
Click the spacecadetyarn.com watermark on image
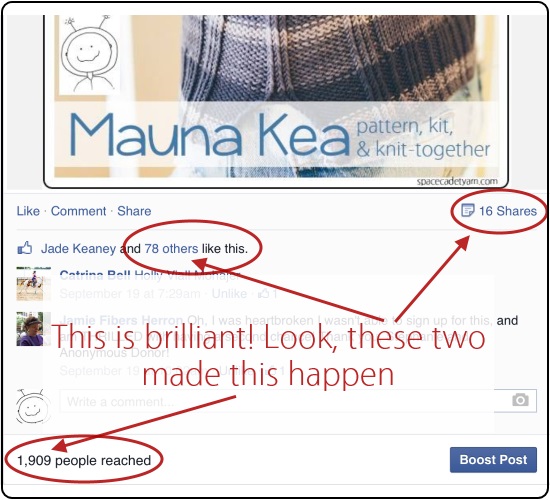(x=457, y=181)
